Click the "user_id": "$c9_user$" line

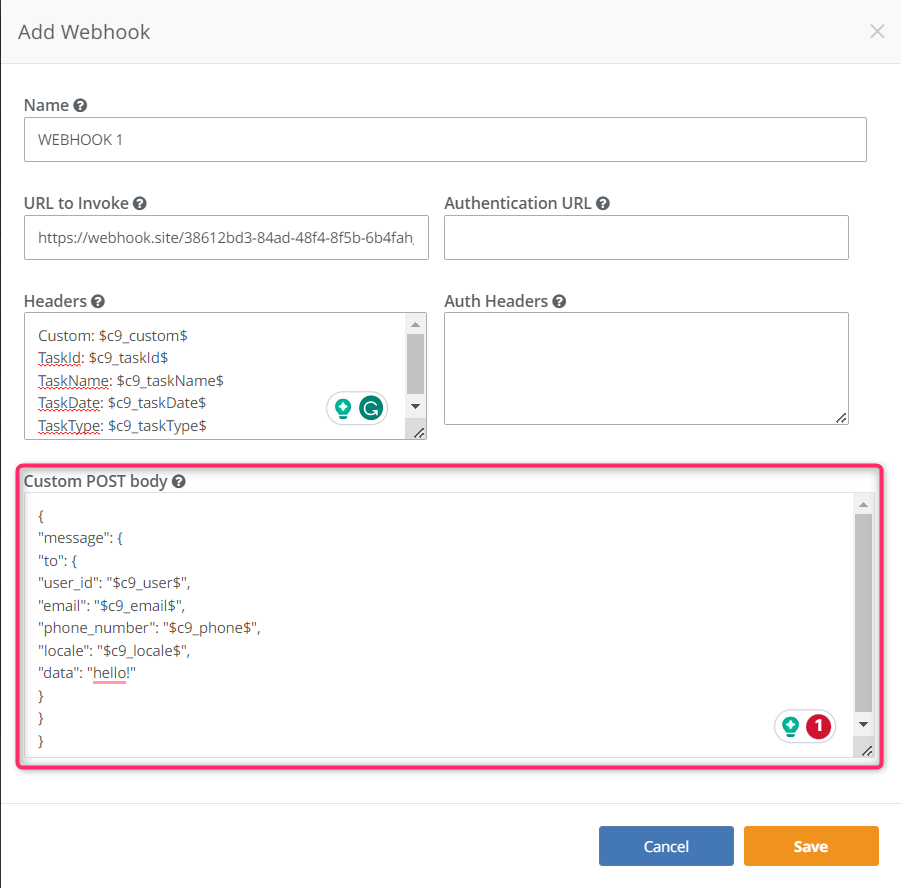point(114,583)
